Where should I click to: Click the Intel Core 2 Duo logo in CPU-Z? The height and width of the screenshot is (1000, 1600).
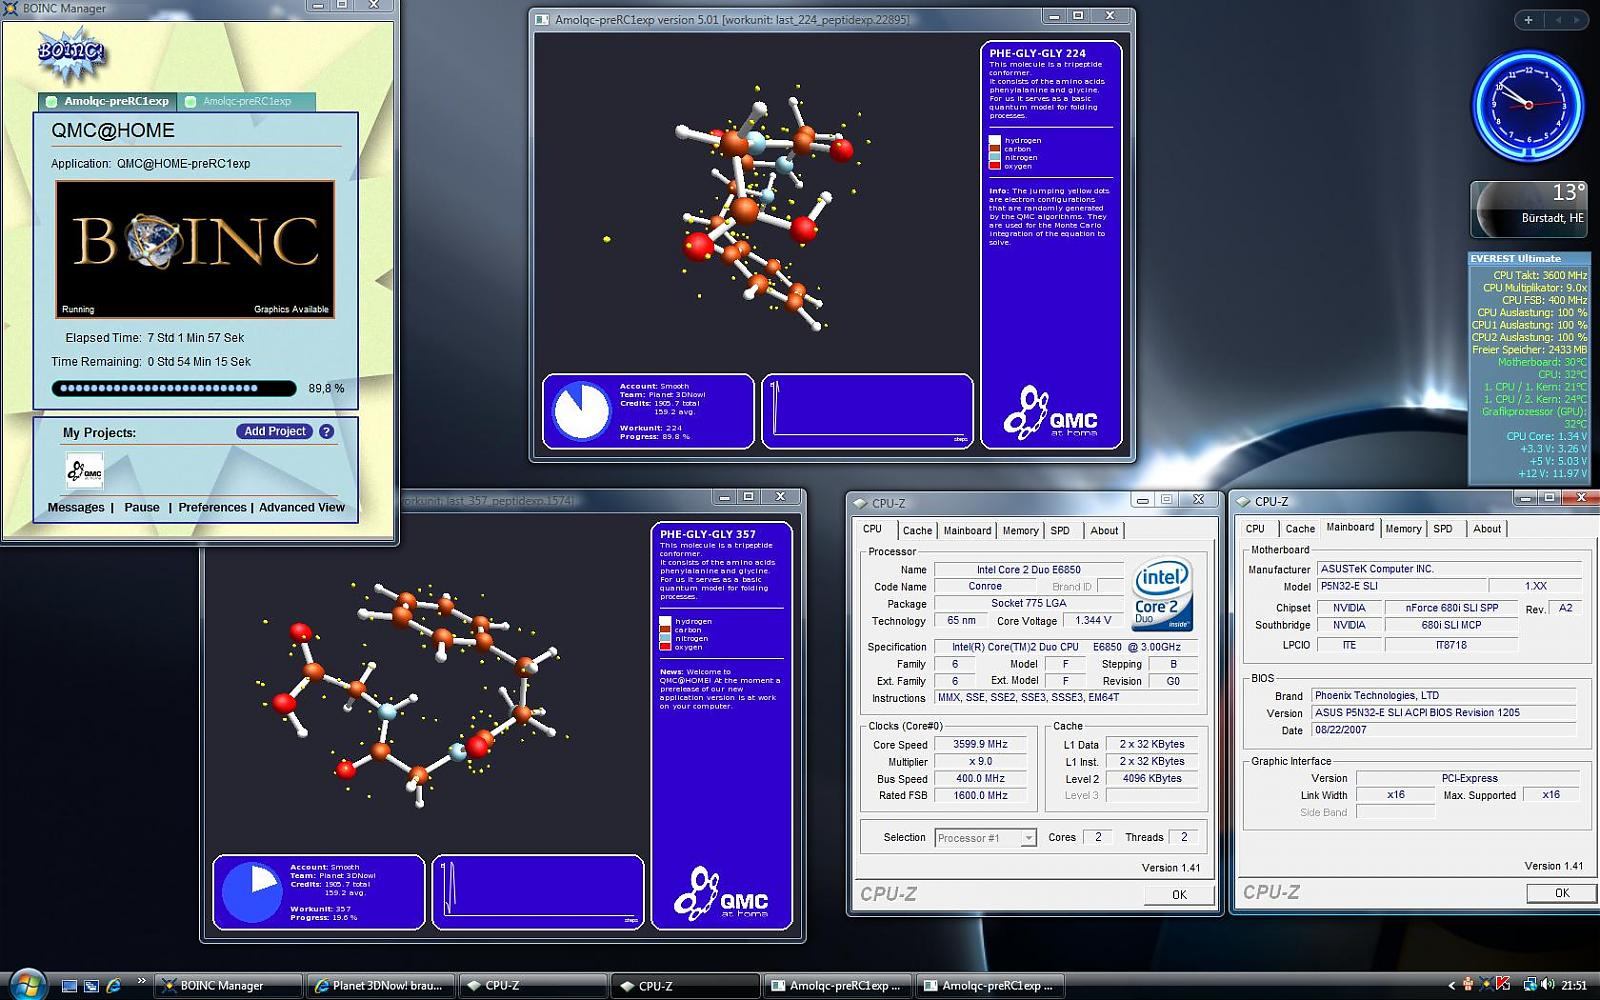pyautogui.click(x=1162, y=595)
